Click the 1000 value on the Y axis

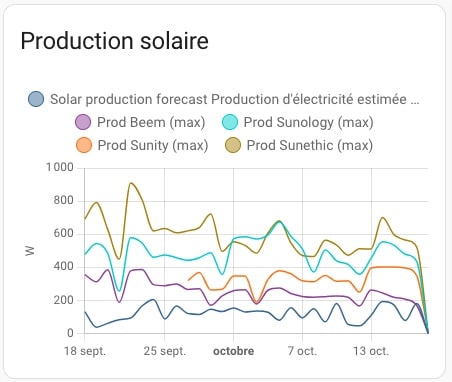[x=60, y=167]
